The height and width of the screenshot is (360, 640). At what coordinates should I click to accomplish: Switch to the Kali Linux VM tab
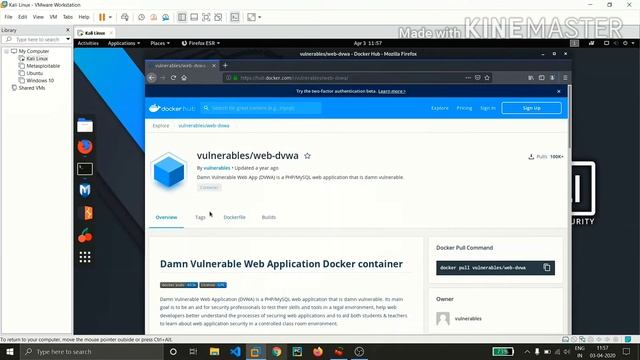coord(95,33)
